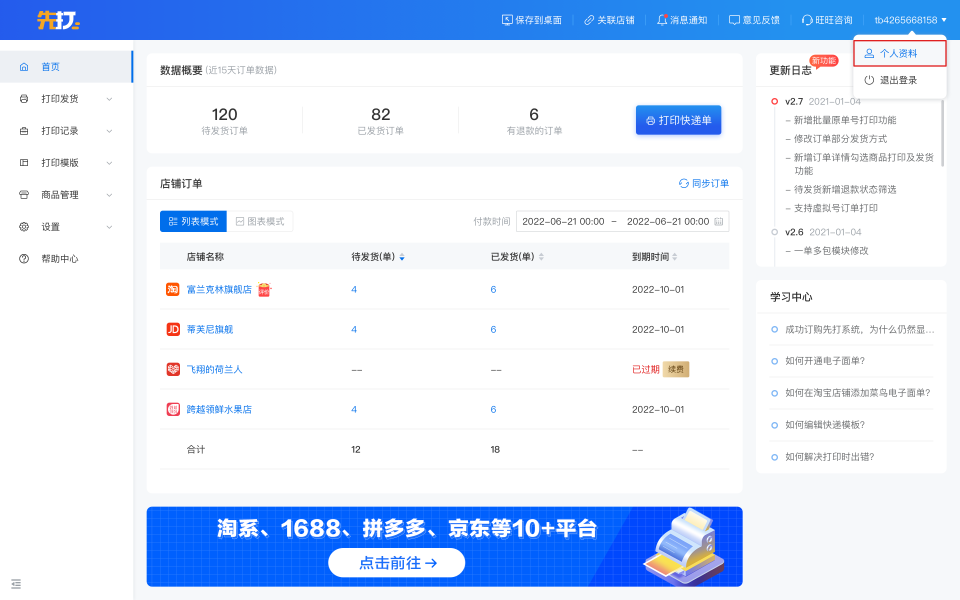
Task: Click the headset icon for 旺旺咨询
Action: pyautogui.click(x=807, y=20)
